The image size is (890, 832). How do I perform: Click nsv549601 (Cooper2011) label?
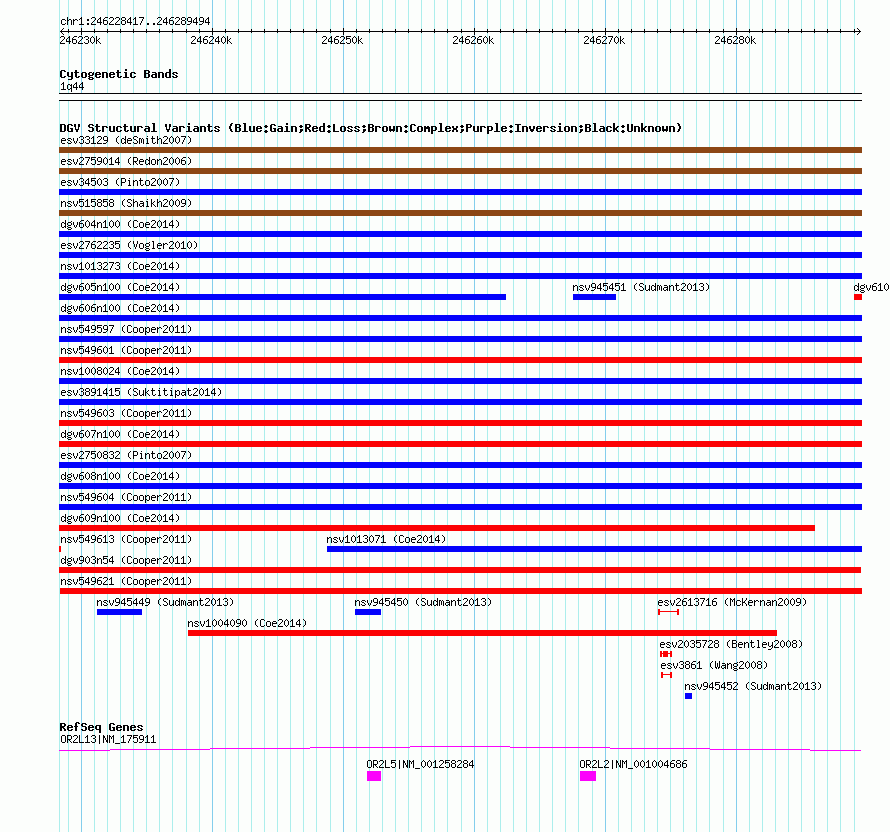(x=126, y=350)
